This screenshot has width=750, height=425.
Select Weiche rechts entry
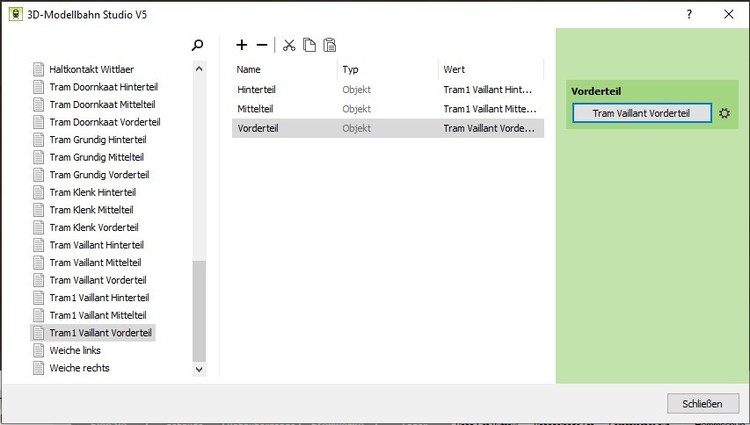click(79, 368)
